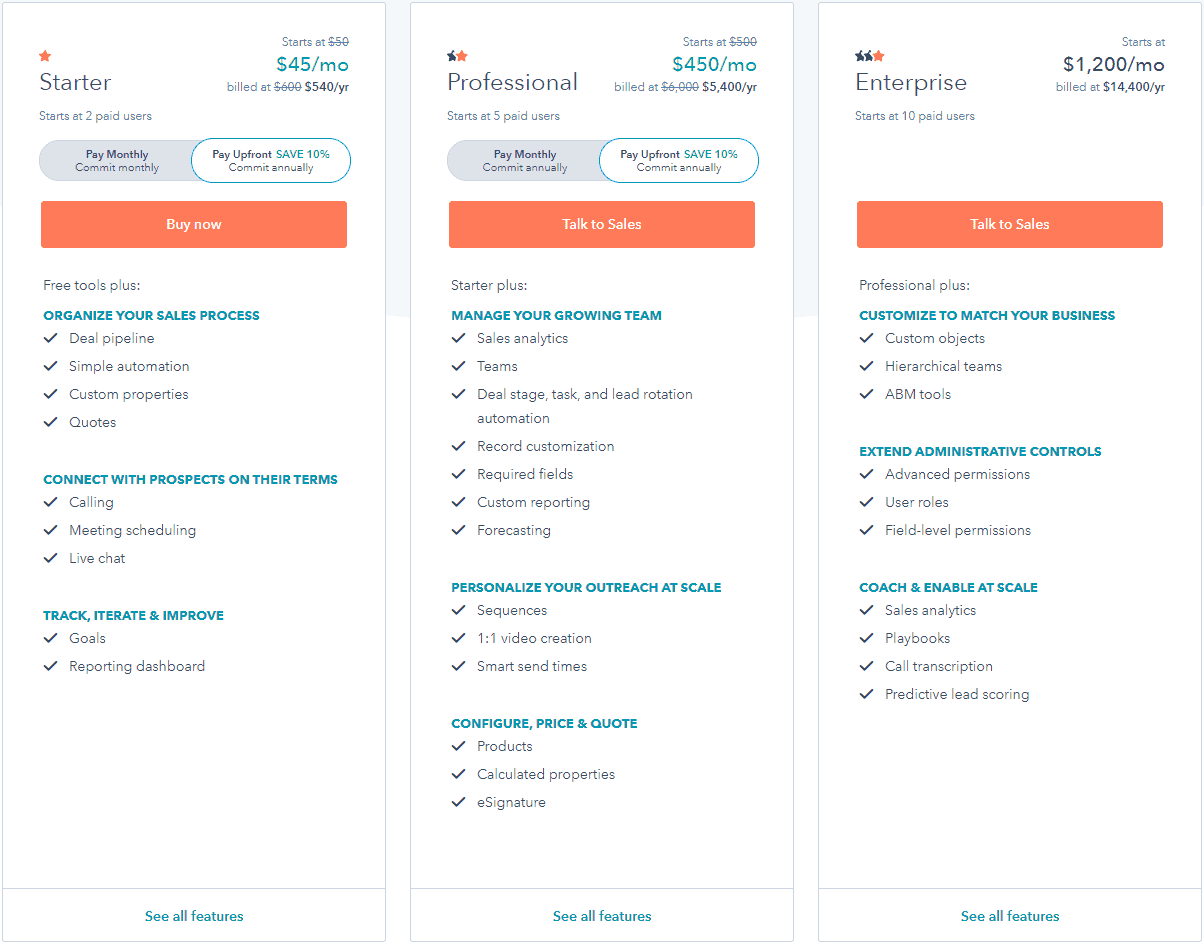Click the checkmark beside Live chat feature
The image size is (1204, 944).
[x=51, y=558]
